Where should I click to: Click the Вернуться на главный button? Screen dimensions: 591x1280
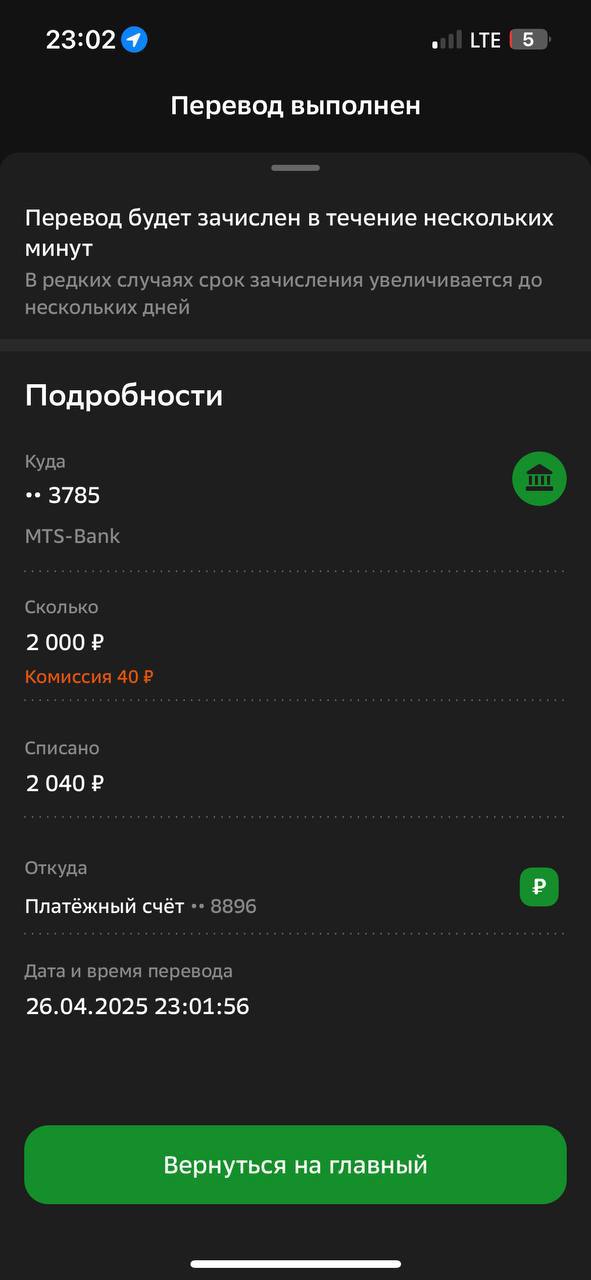tap(295, 1165)
